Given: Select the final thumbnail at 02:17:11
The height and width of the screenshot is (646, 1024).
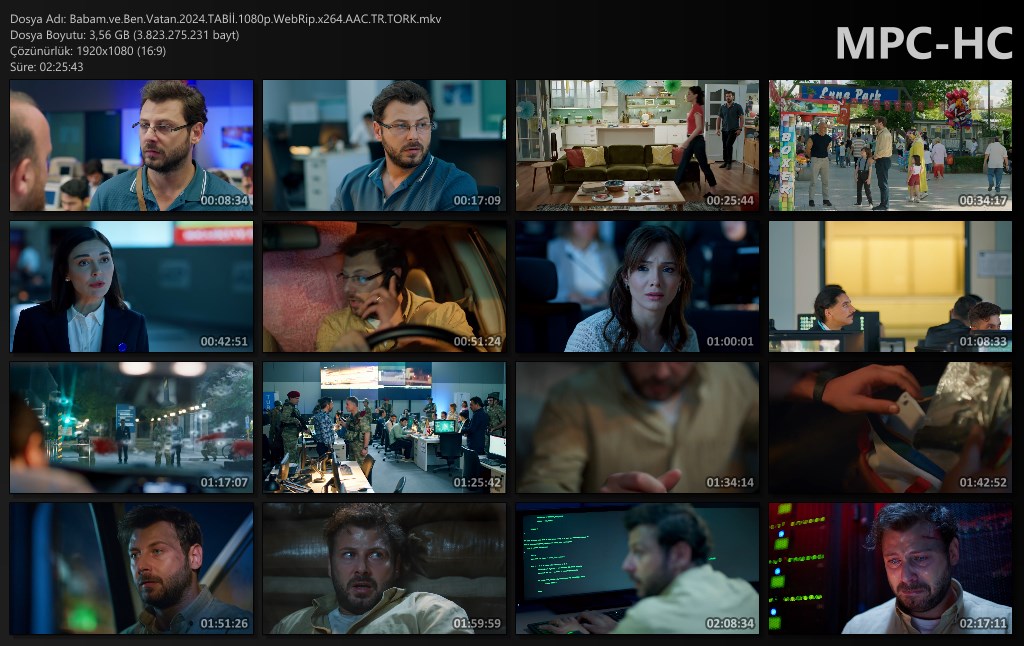Looking at the screenshot, I should [x=890, y=569].
